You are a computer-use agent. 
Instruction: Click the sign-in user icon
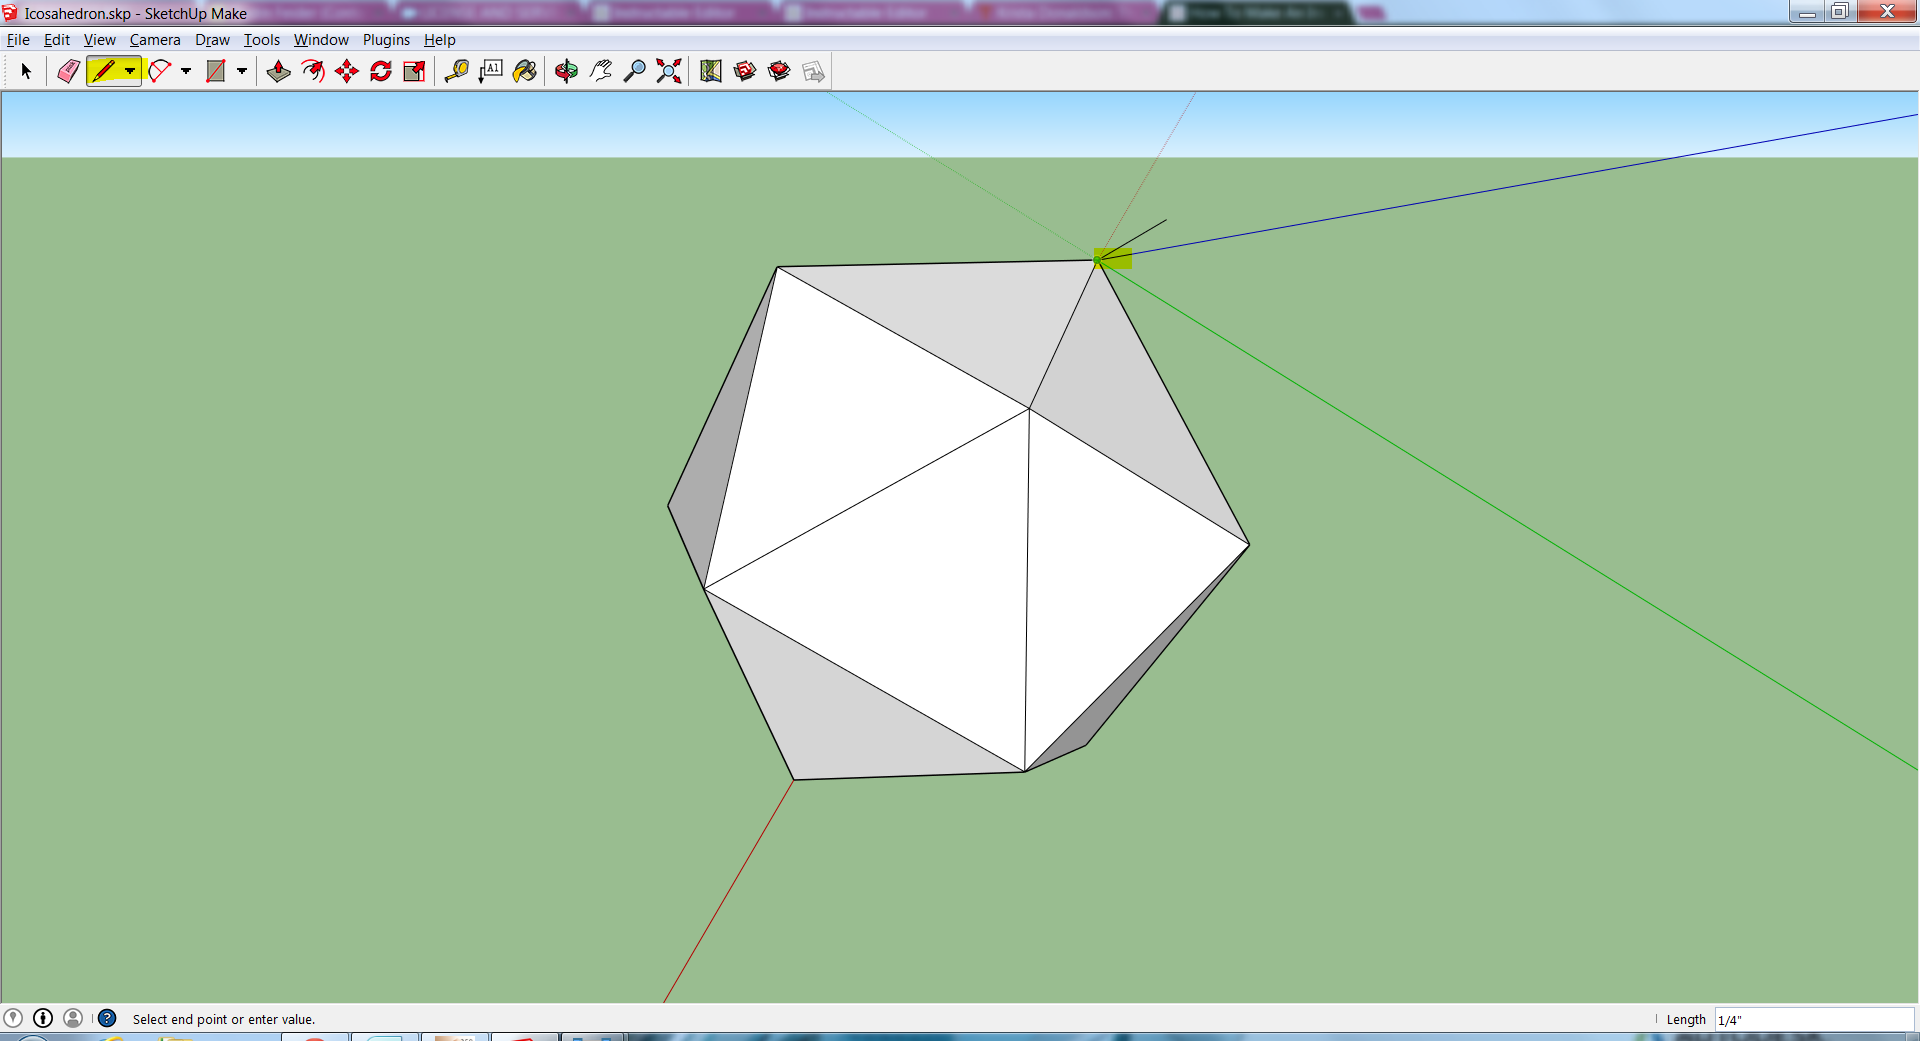coord(73,1018)
